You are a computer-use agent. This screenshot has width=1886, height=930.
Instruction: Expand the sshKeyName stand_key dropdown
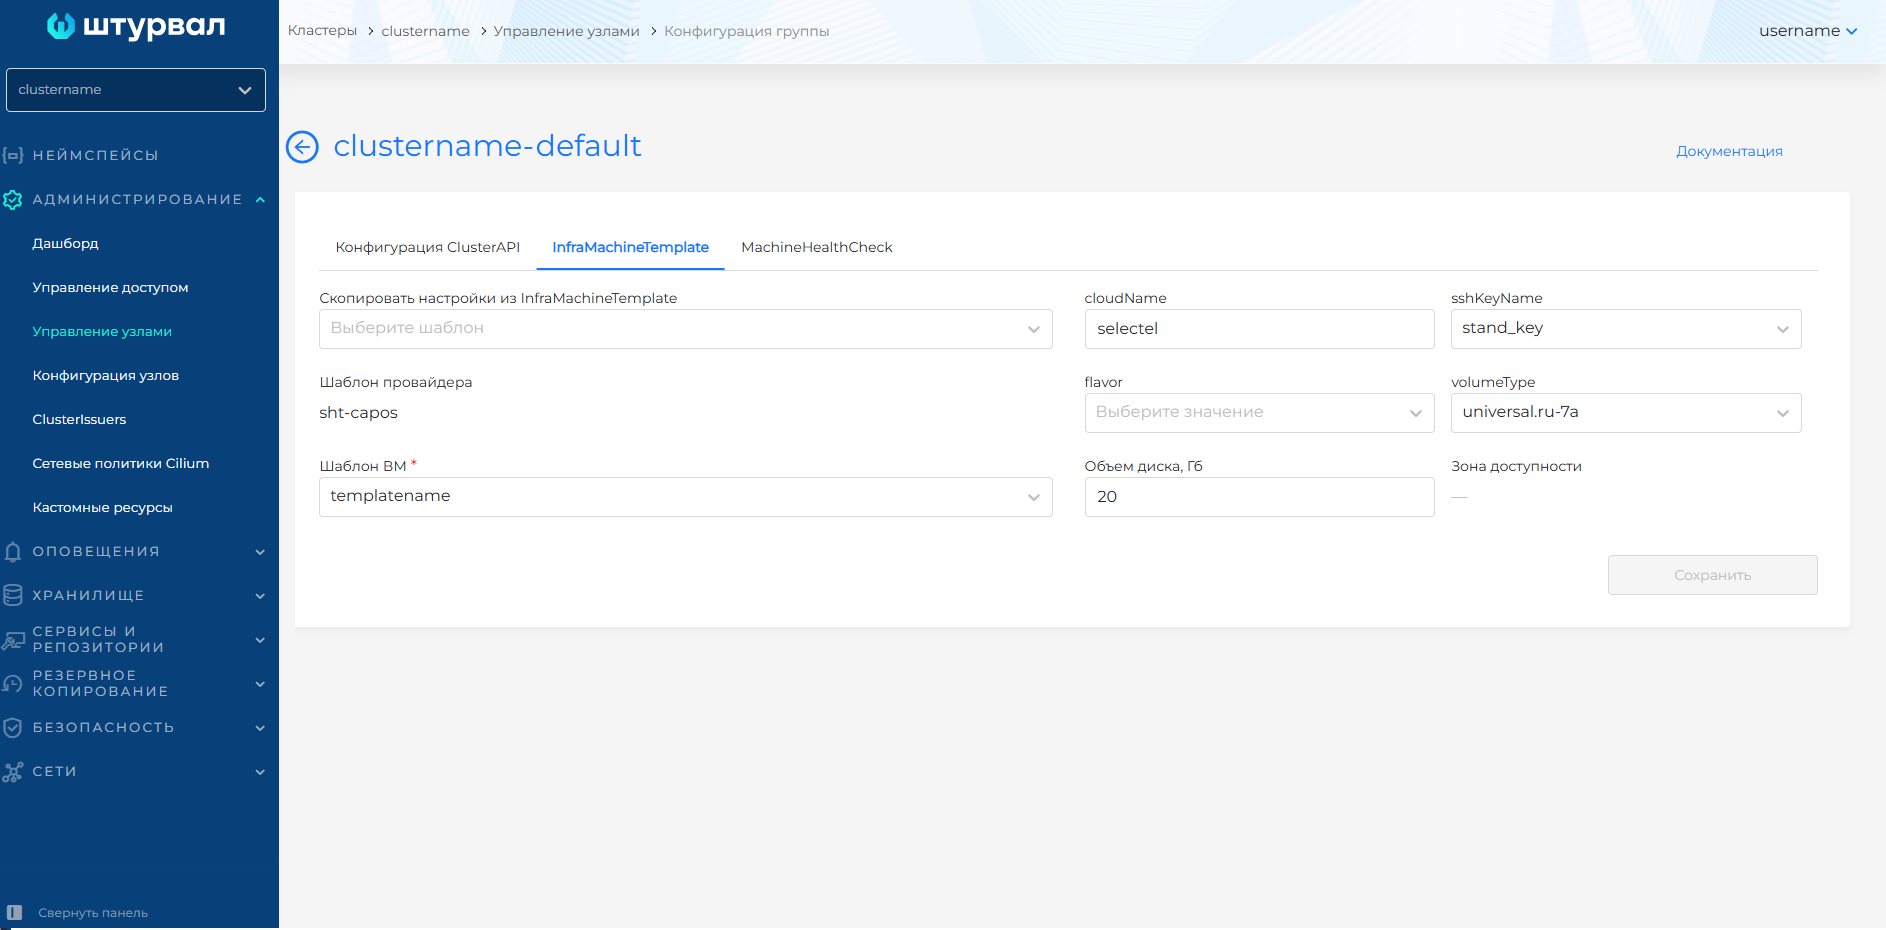tap(1625, 329)
